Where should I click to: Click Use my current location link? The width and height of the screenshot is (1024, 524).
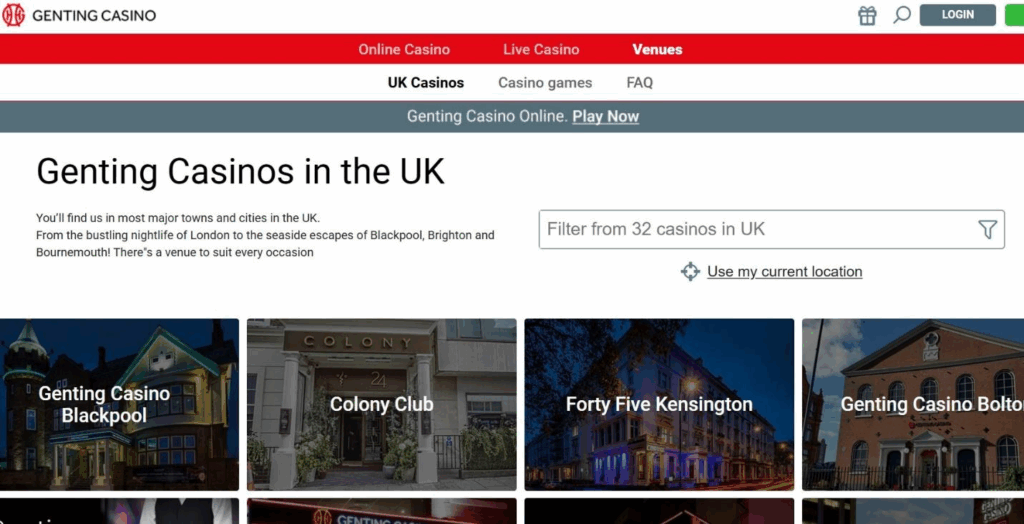pyautogui.click(x=784, y=271)
